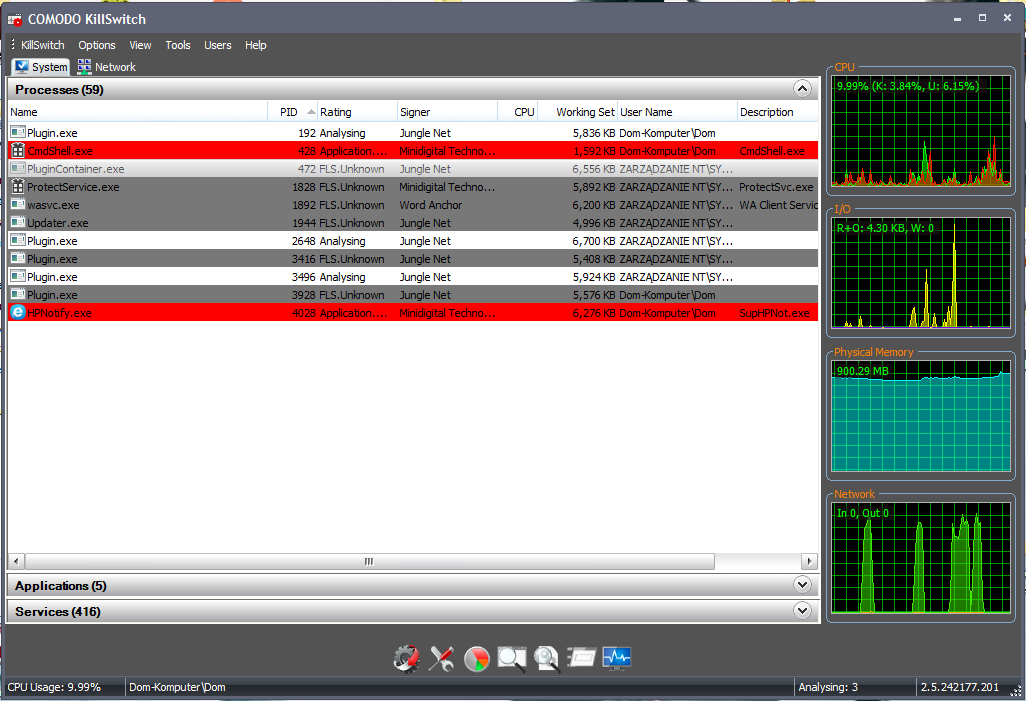The width and height of the screenshot is (1026, 701).
Task: Click icon of Plugin.exe with PID 3496
Action: pos(18,276)
